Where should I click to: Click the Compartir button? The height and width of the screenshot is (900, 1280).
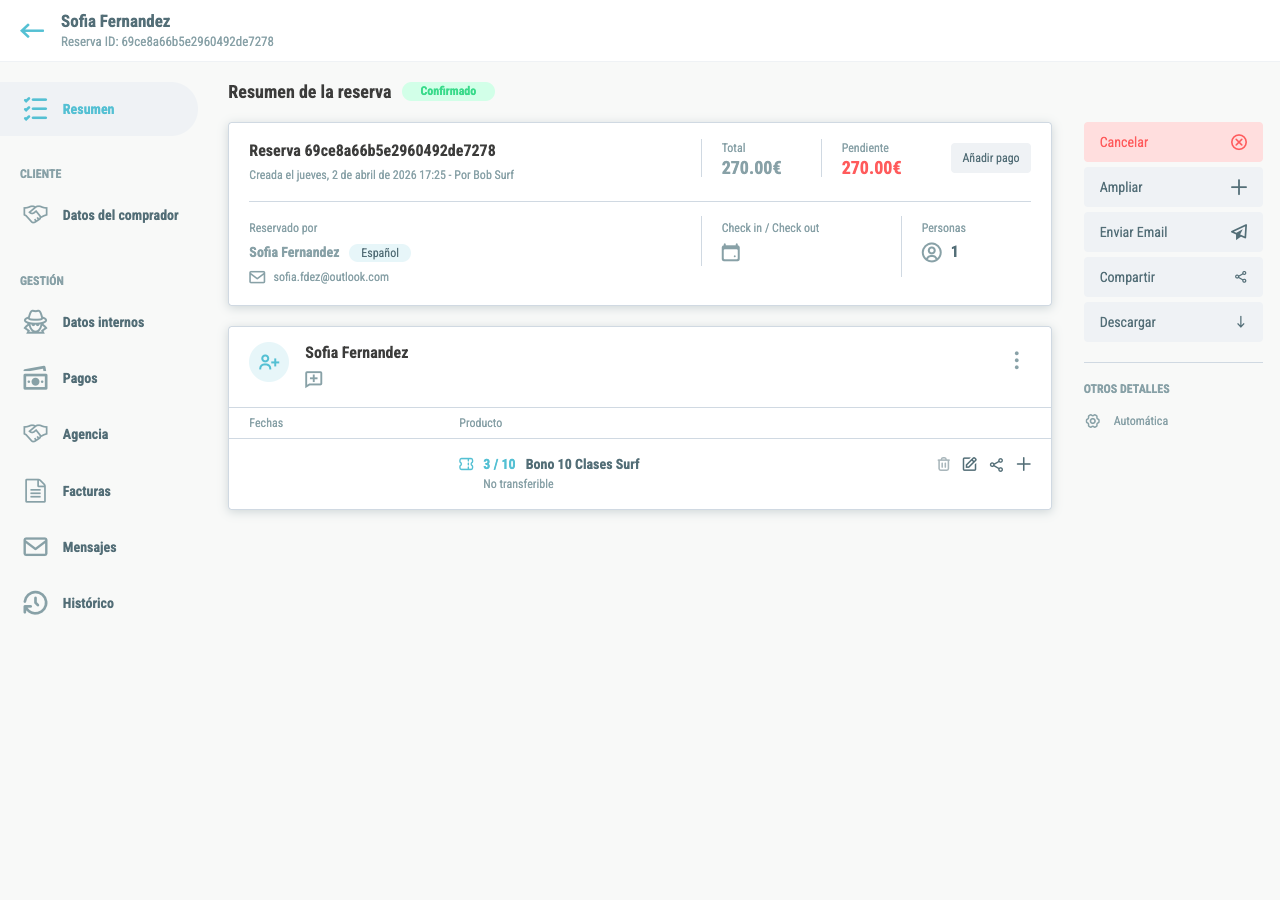click(1173, 277)
